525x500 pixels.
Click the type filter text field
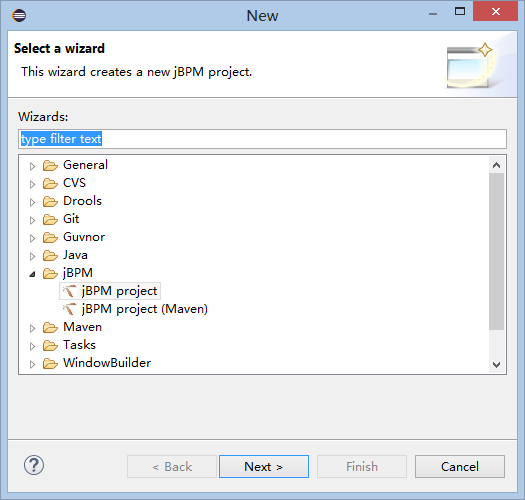262,139
